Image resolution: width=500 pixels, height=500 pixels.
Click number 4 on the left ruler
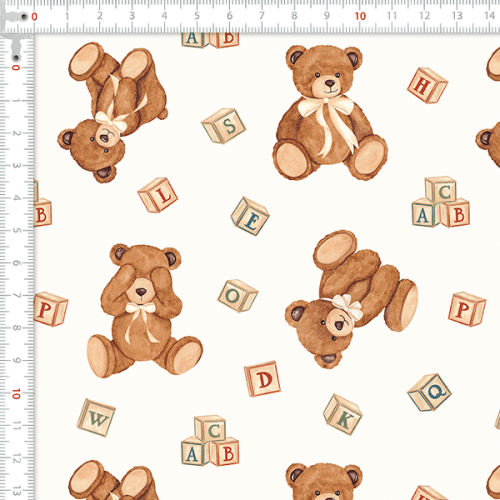(x=16, y=198)
